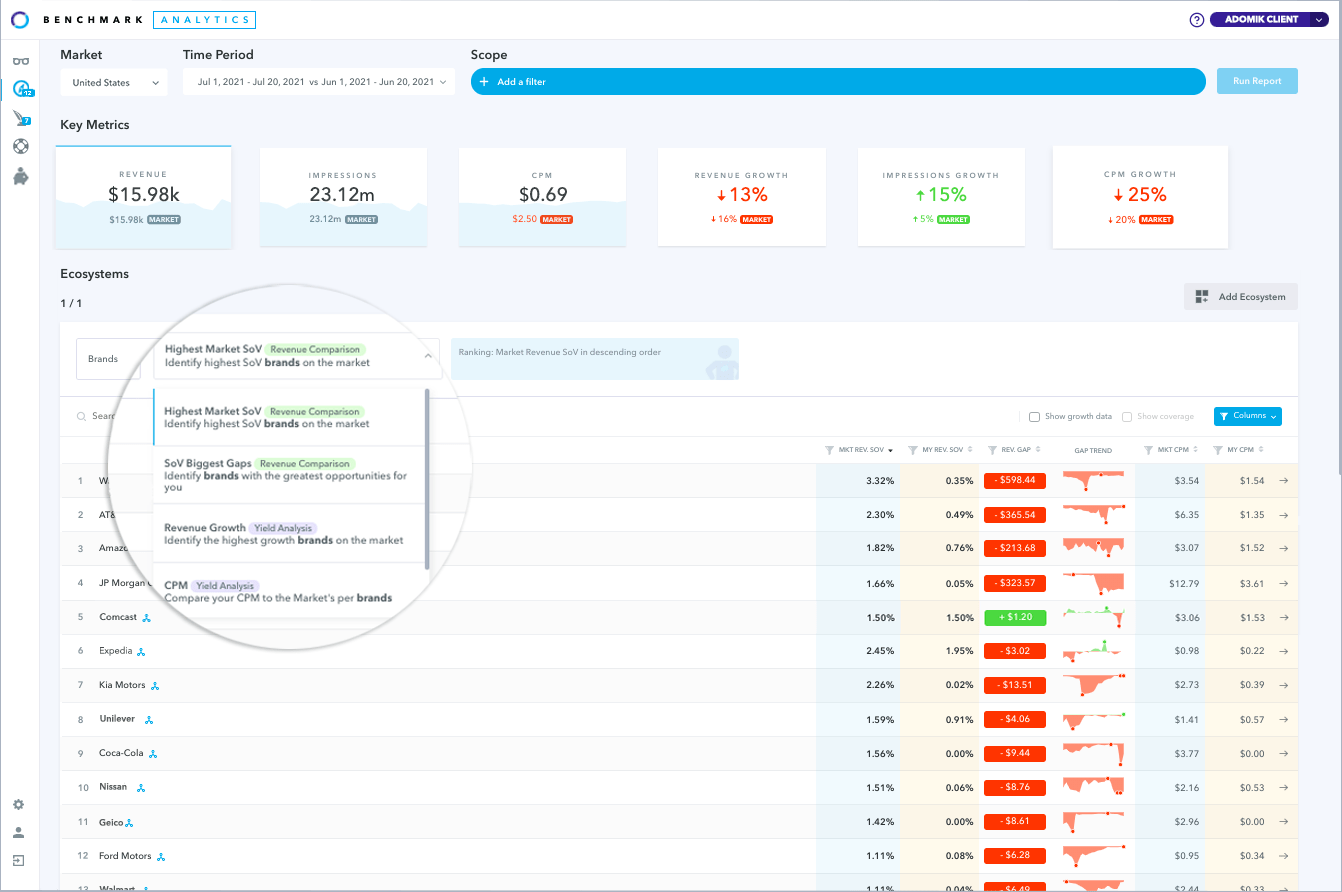Click the ecosystem icon next to Kia Motors

pyautogui.click(x=155, y=685)
